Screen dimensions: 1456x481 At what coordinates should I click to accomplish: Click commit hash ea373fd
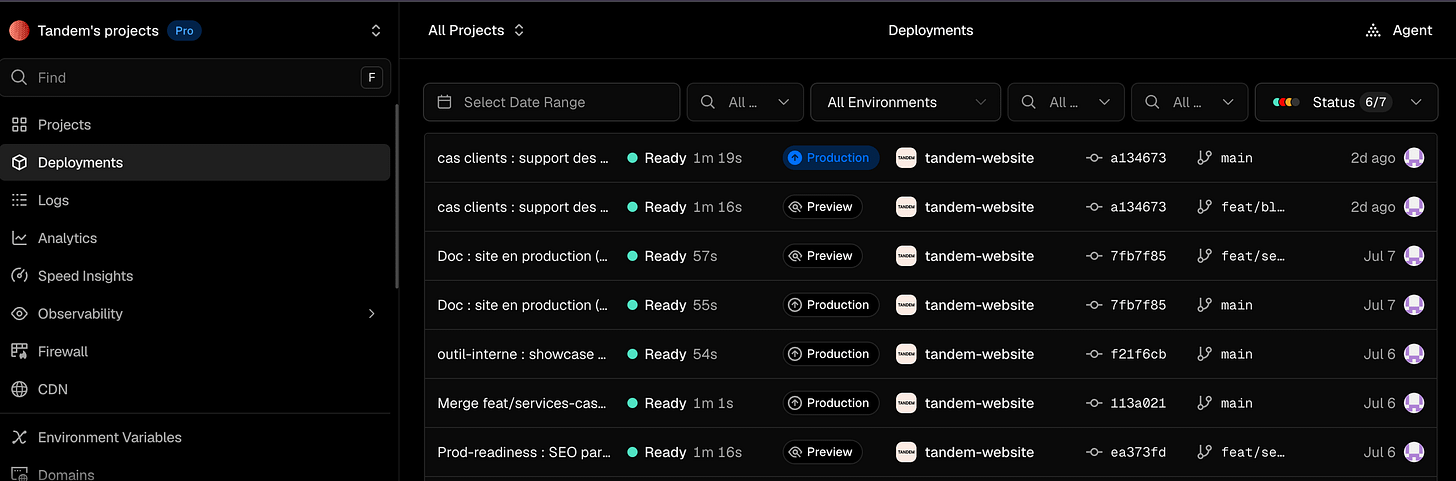coord(1138,452)
